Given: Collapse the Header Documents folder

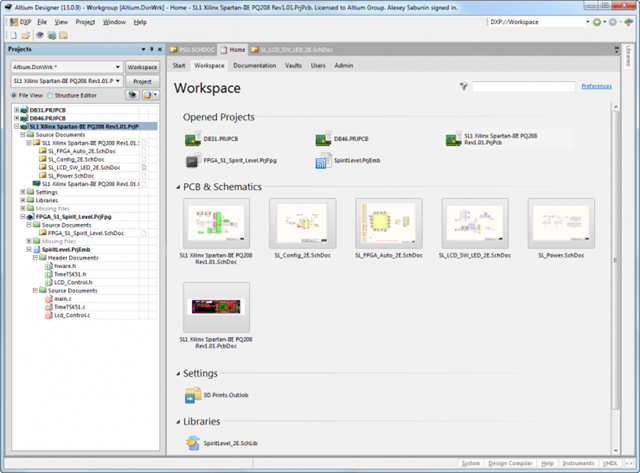Looking at the screenshot, I should click(x=35, y=258).
